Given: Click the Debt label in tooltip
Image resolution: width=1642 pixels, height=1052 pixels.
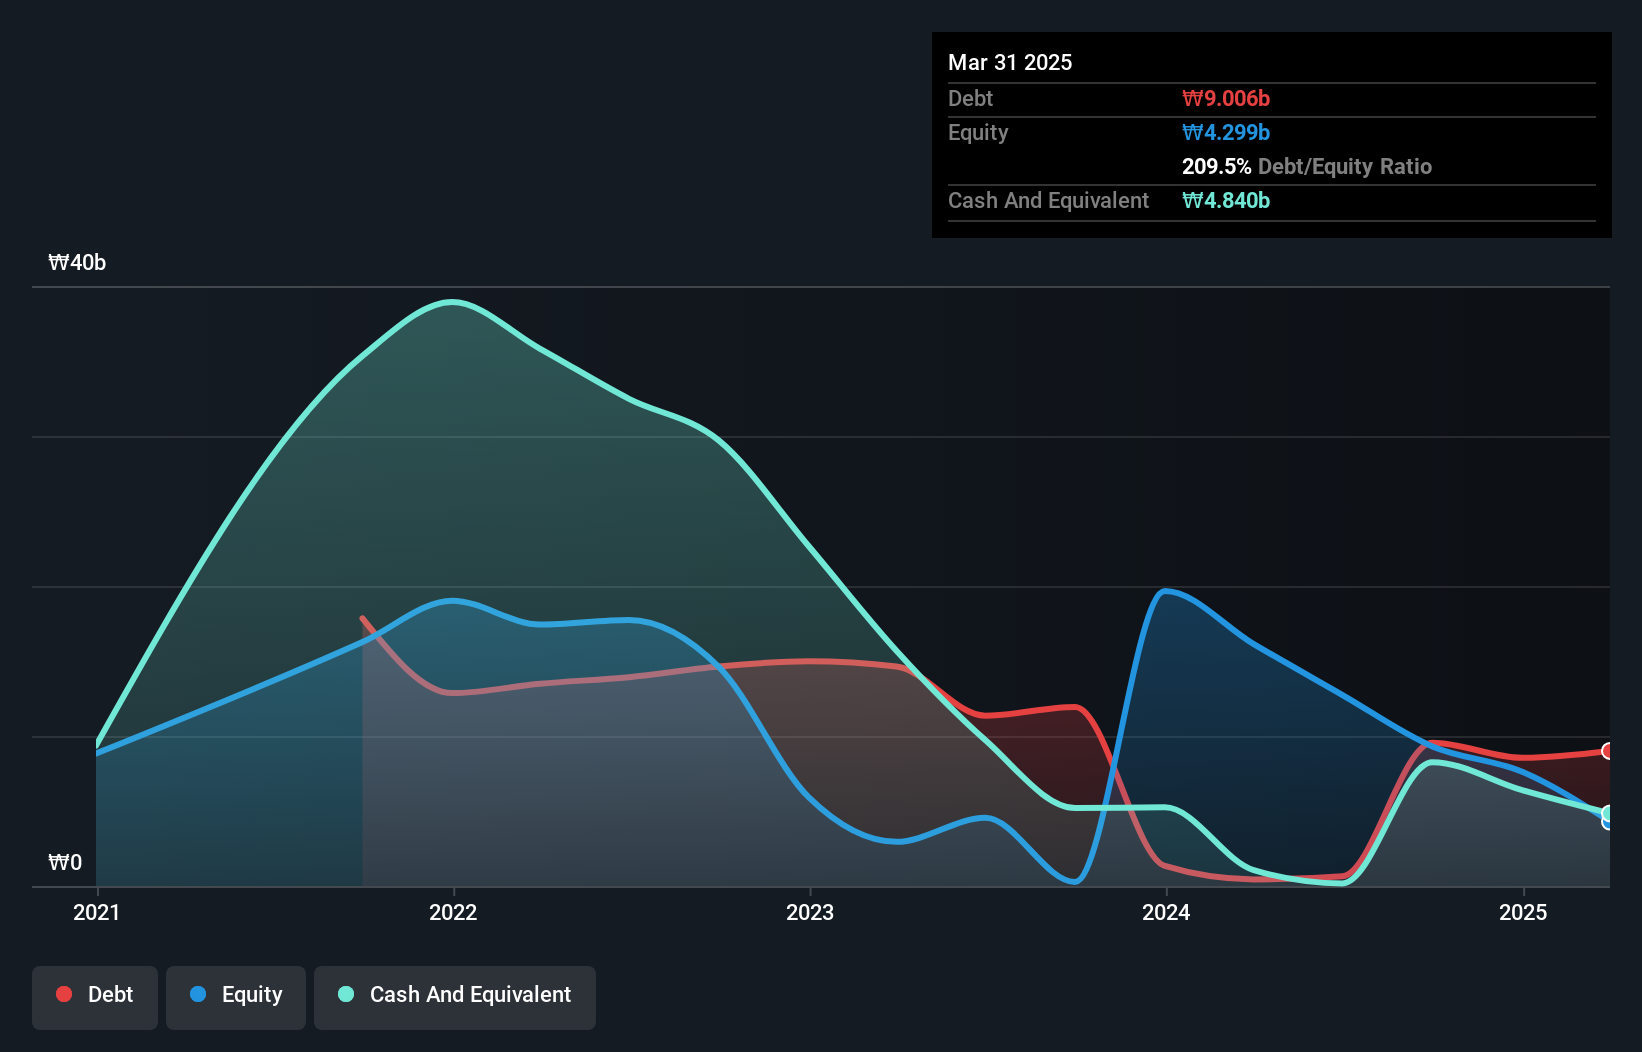Looking at the screenshot, I should click(x=970, y=98).
